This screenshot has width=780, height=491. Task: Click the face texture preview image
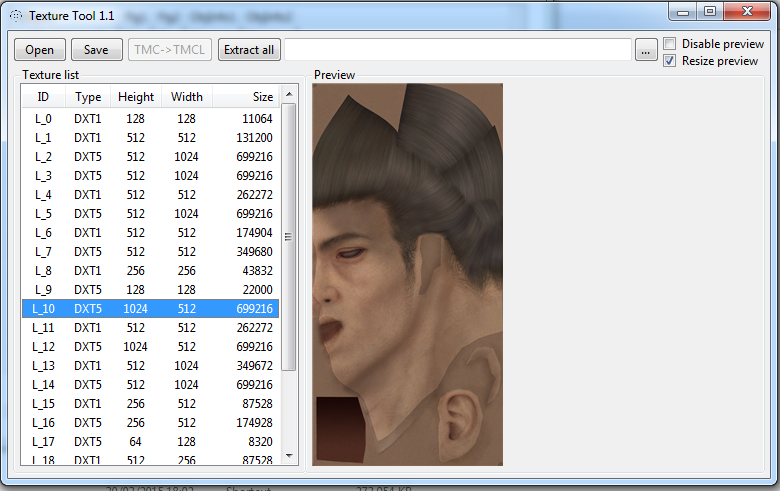coord(407,274)
